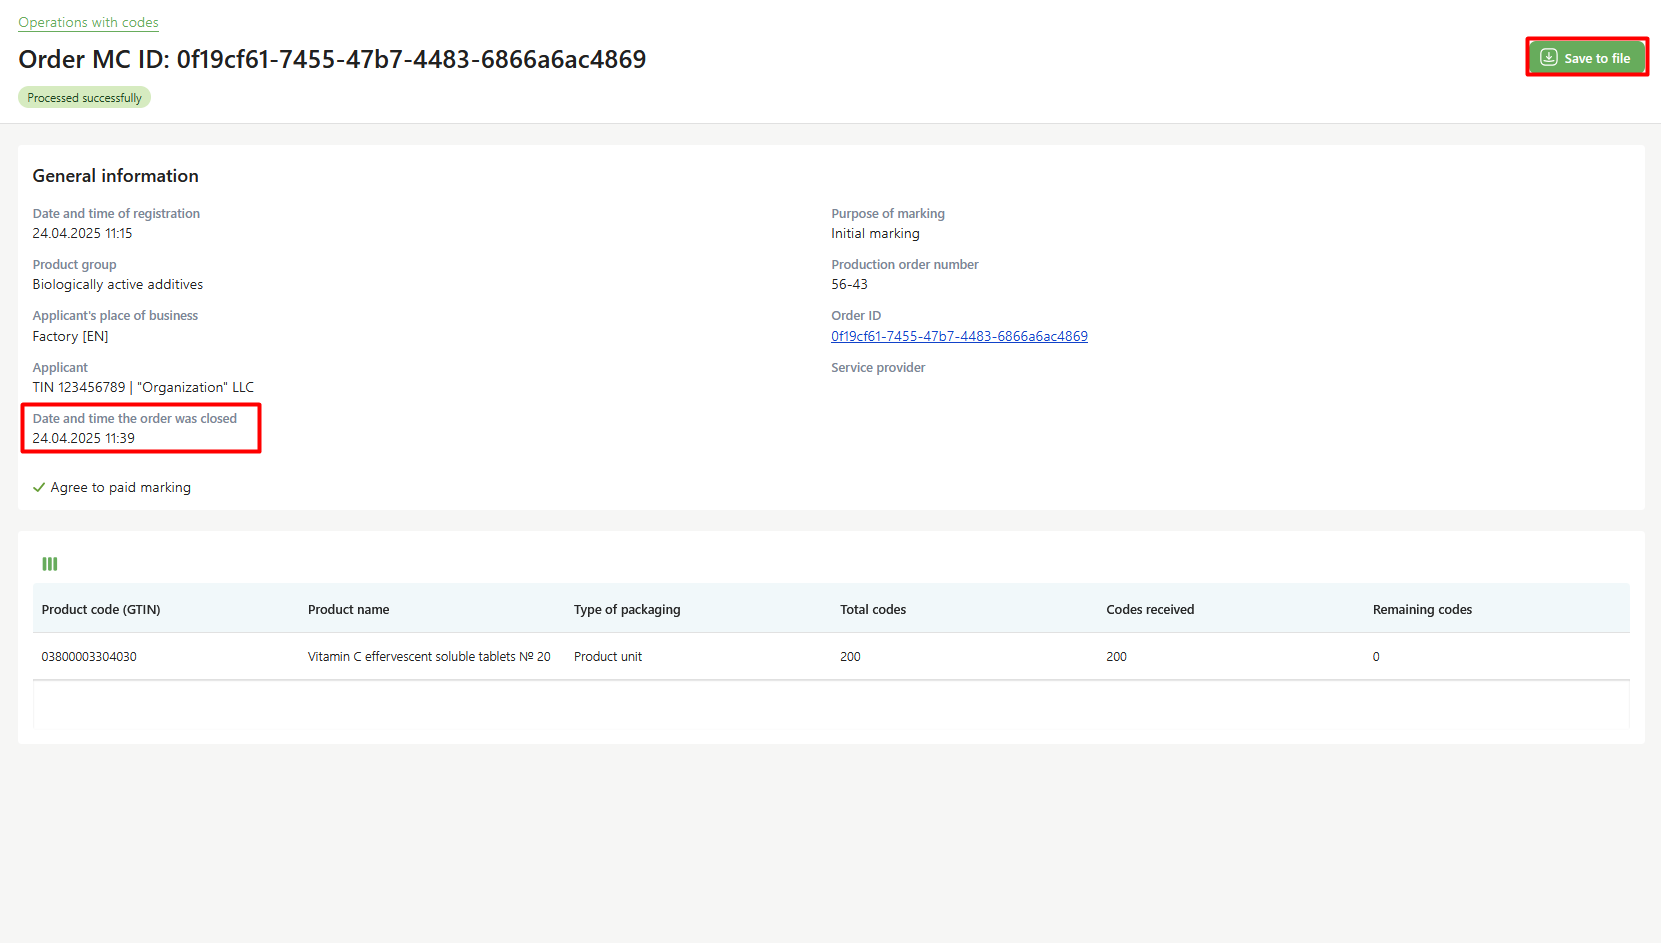Click production order number 56-43

[x=849, y=284]
